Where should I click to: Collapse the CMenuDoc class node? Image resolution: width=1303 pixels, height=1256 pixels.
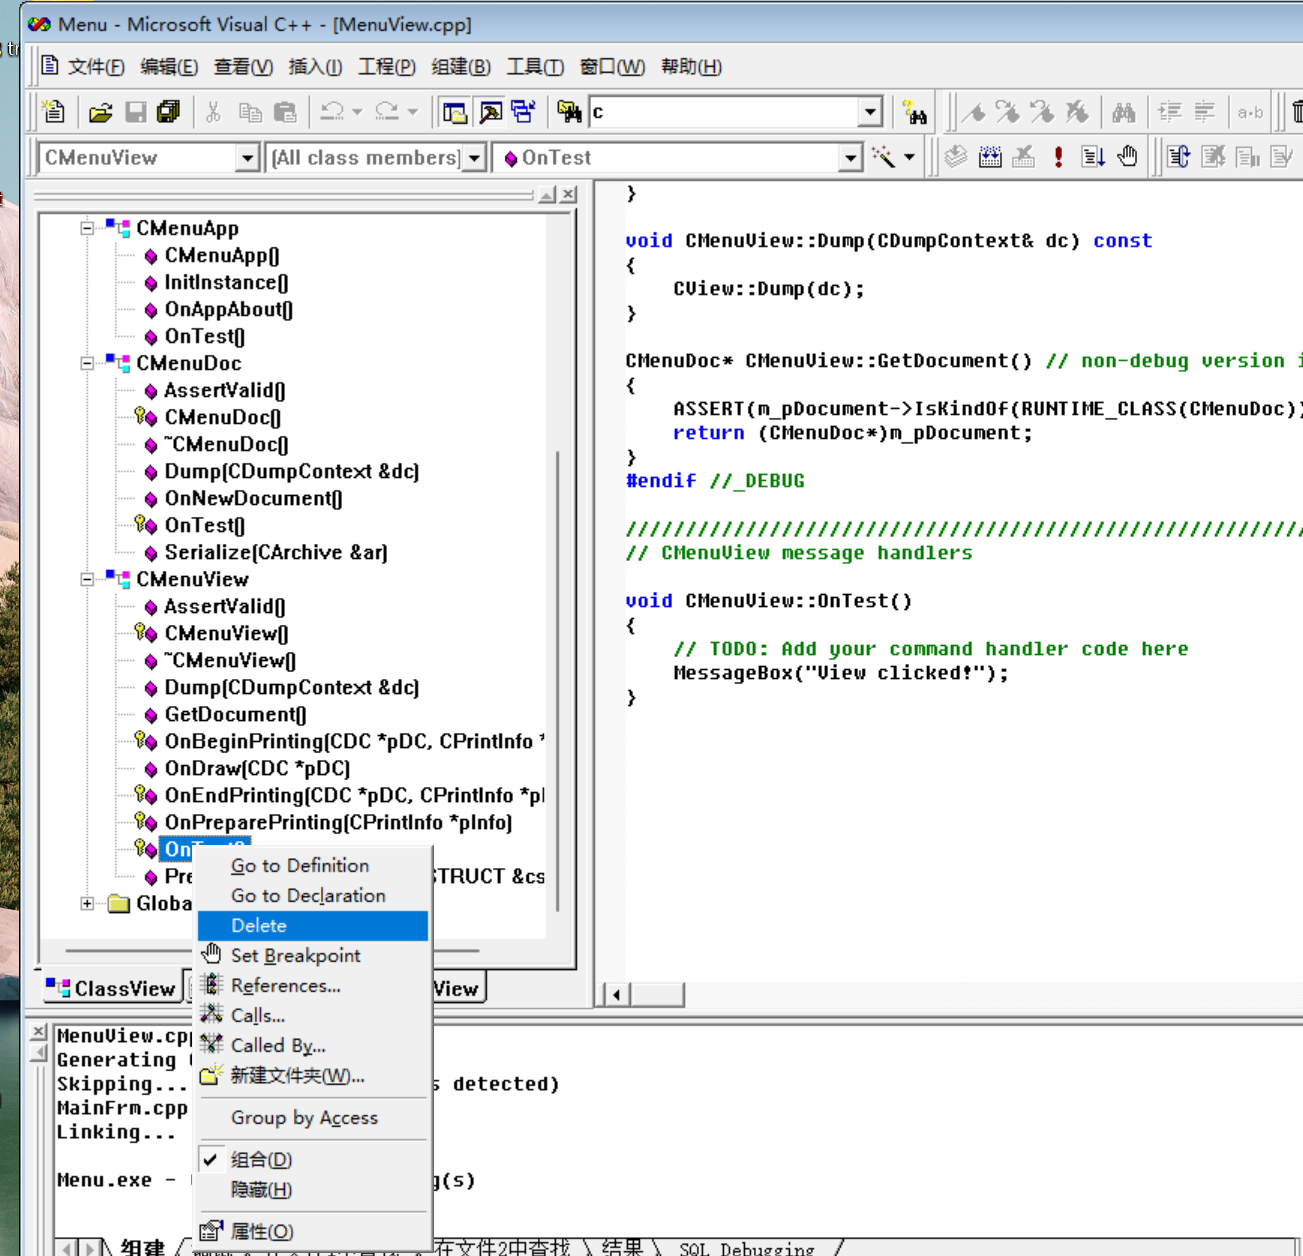coord(87,363)
